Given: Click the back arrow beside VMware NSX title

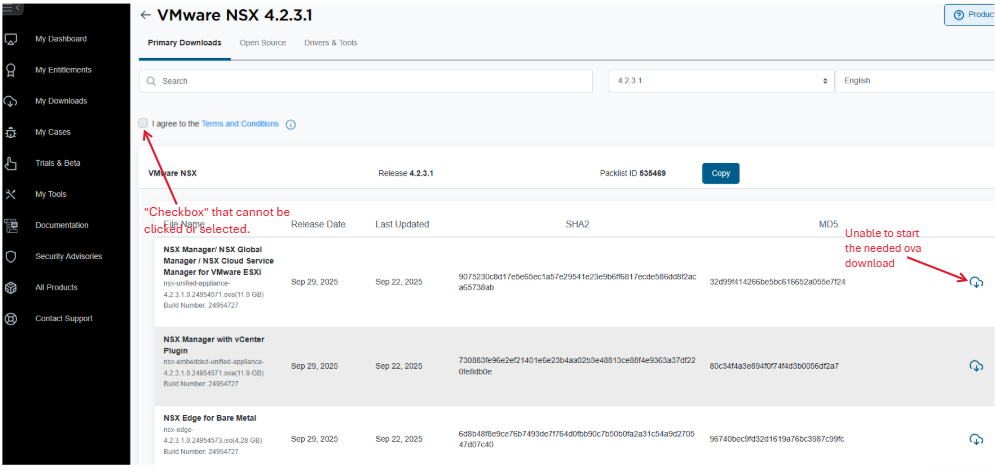Looking at the screenshot, I should pyautogui.click(x=146, y=15).
